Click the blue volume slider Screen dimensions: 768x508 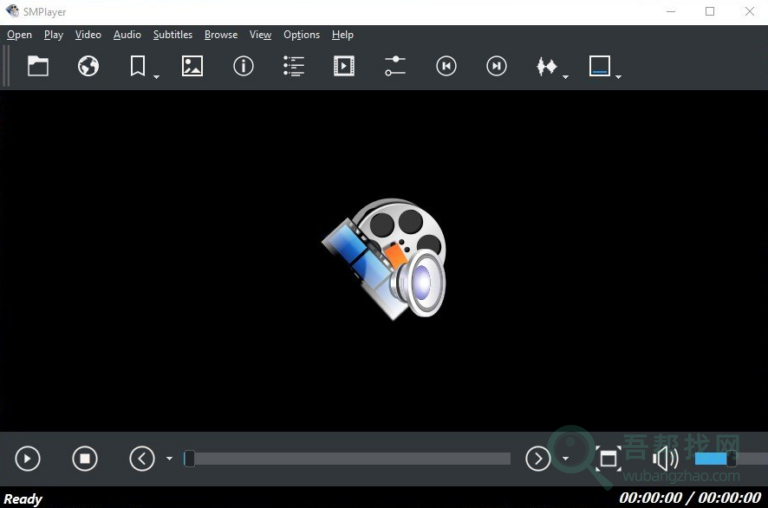tap(714, 458)
